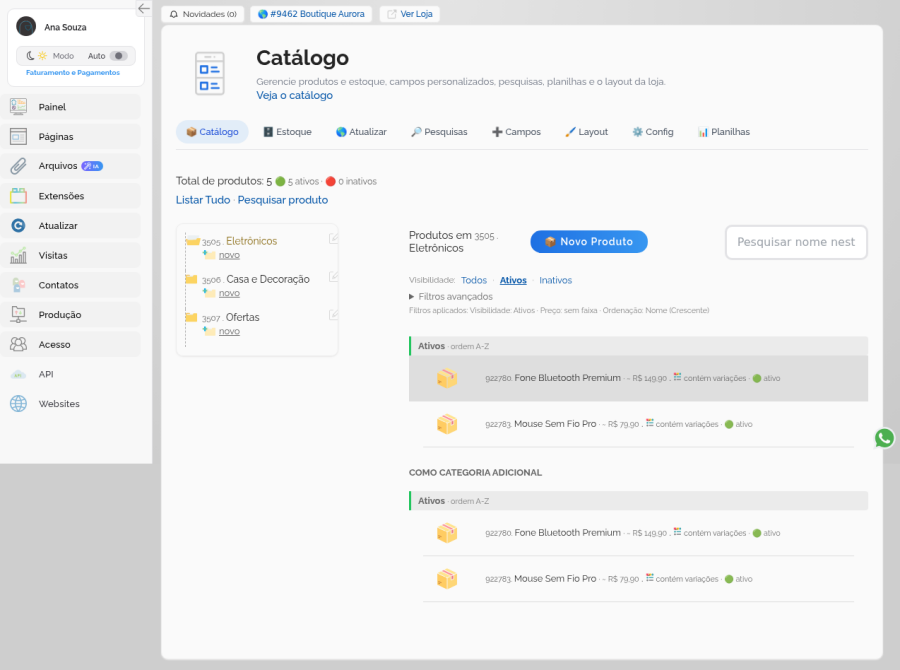Screen dimensions: 900x670
Task: Click moon and sun mode icon
Action: click(36, 56)
